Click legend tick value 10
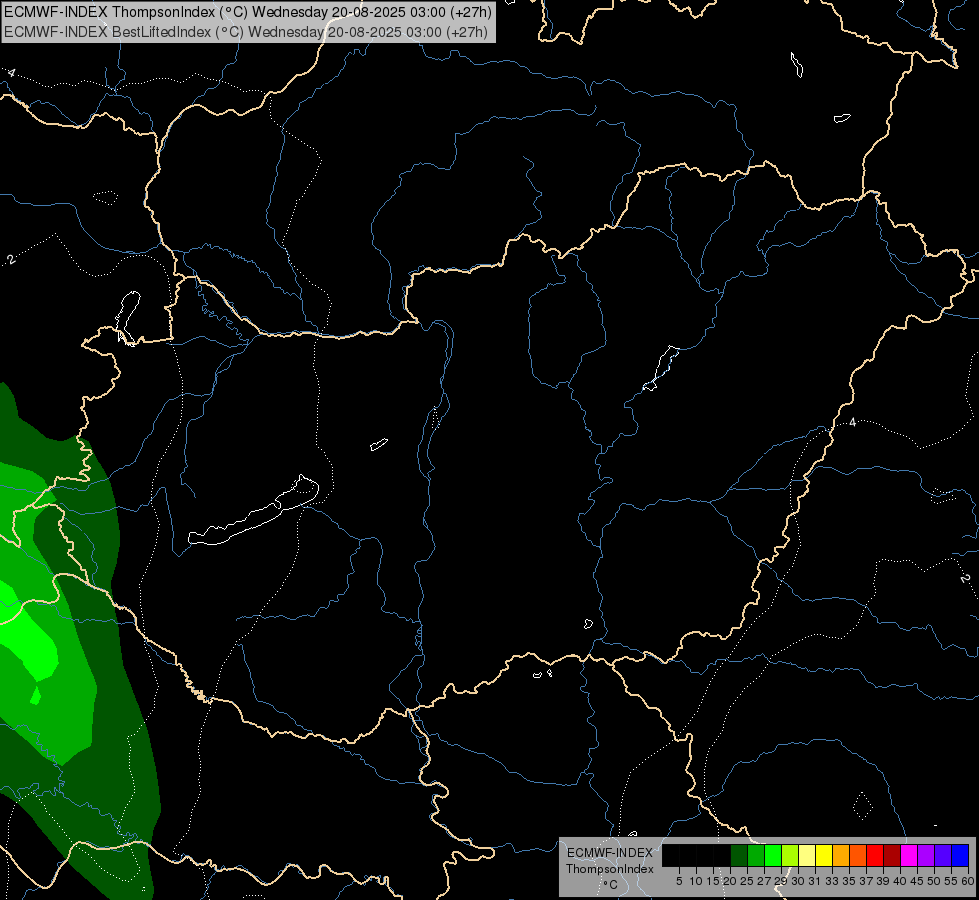The width and height of the screenshot is (979, 900). [696, 881]
